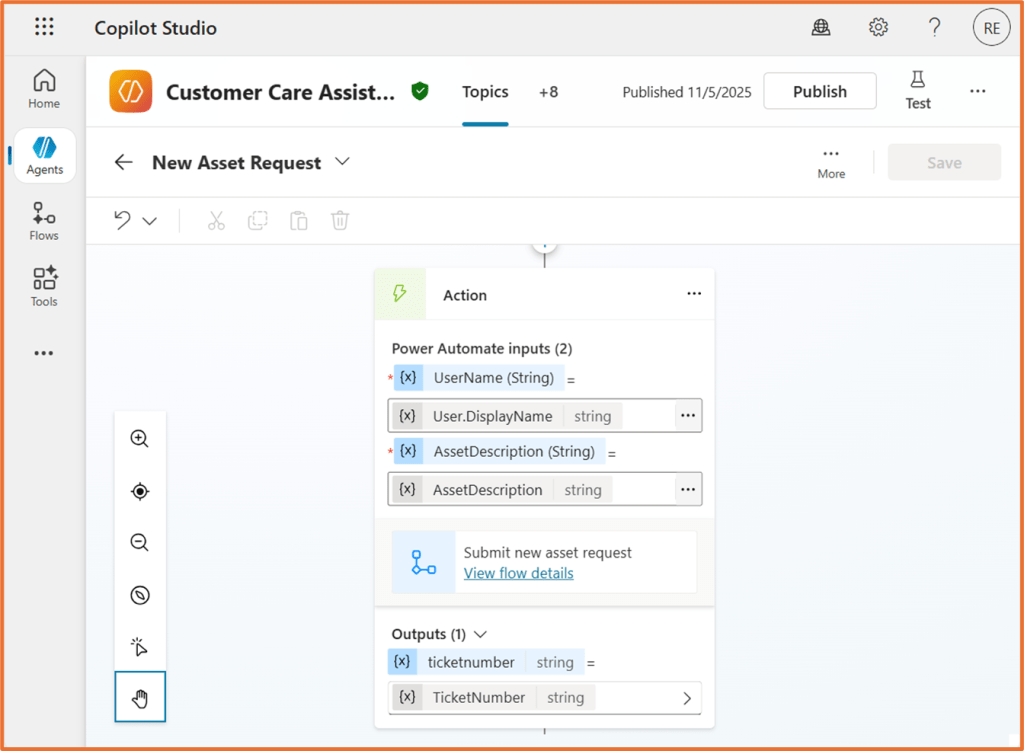Switch to the Topics tab
Image resolution: width=1024 pixels, height=751 pixels.
[x=485, y=91]
